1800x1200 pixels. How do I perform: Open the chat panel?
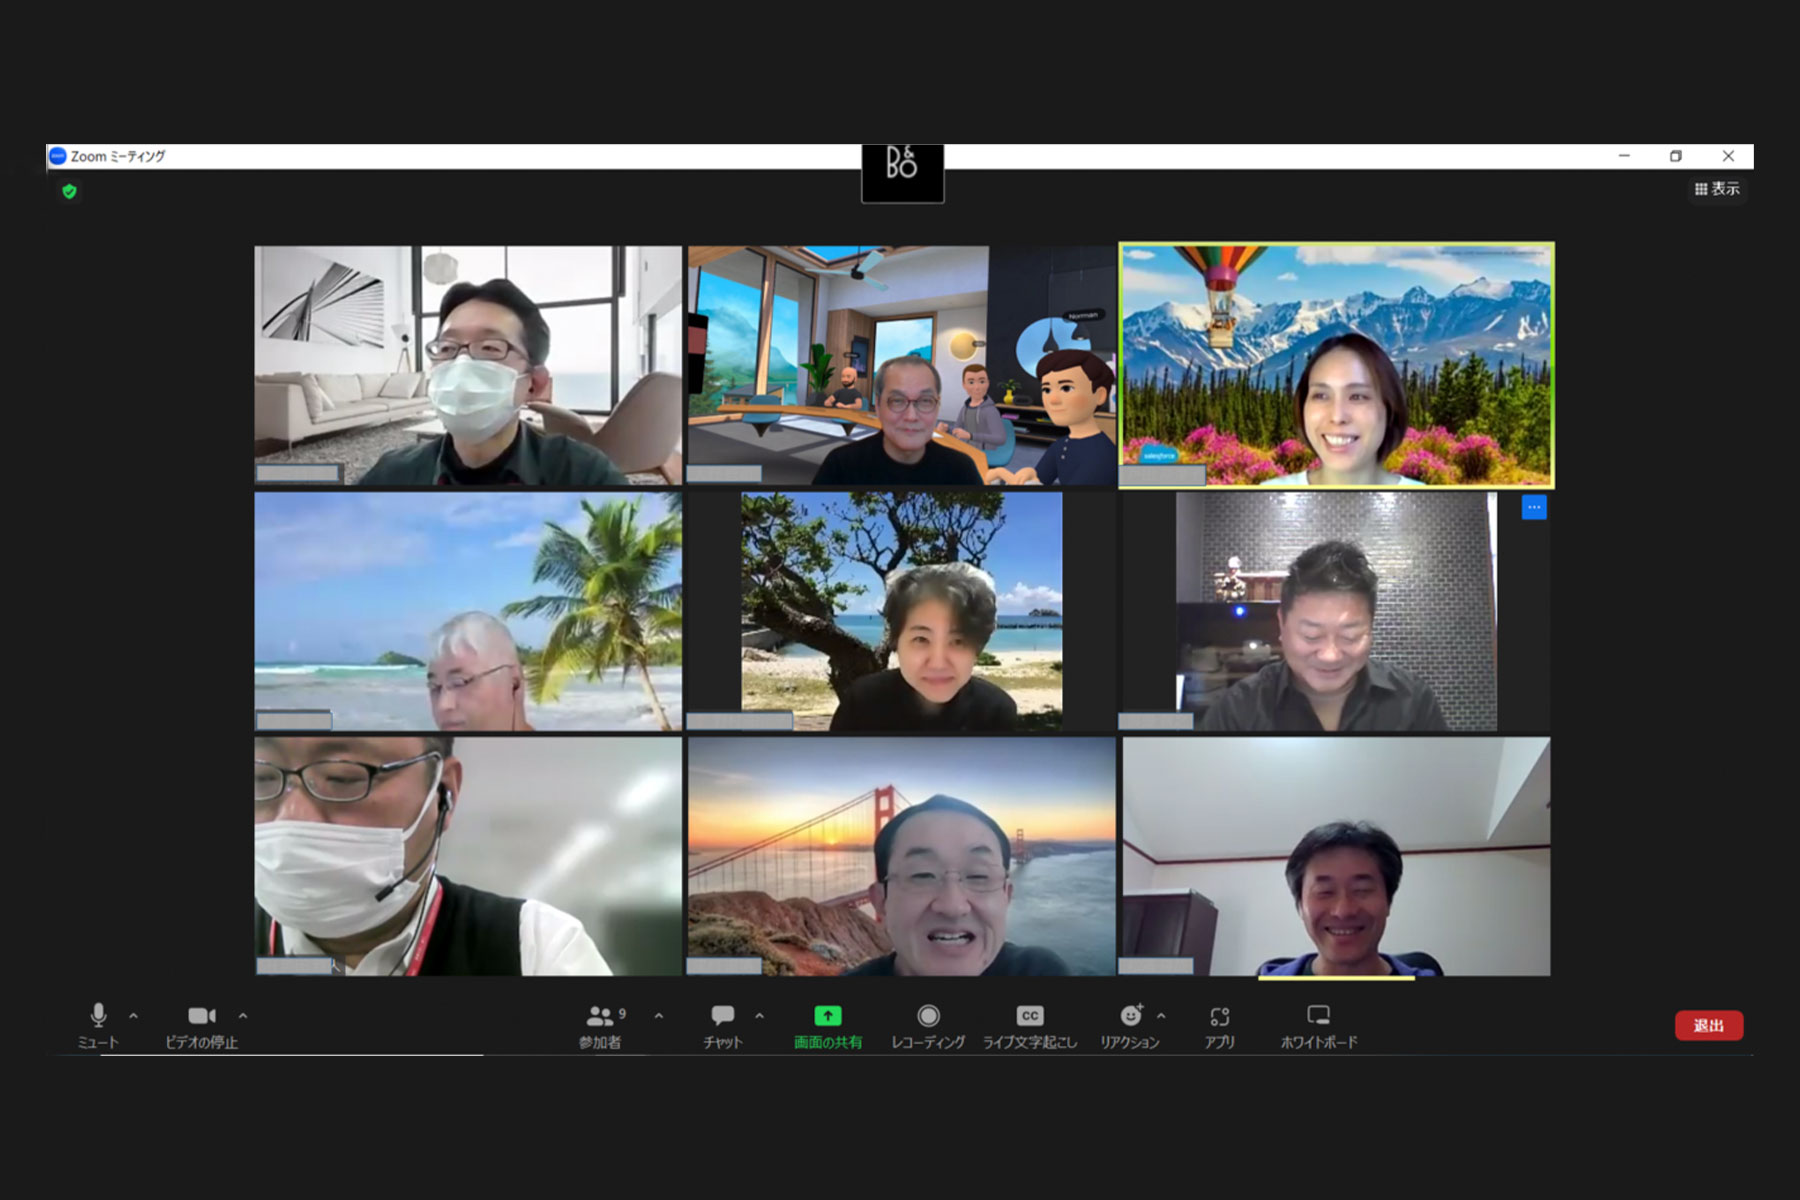[722, 1024]
